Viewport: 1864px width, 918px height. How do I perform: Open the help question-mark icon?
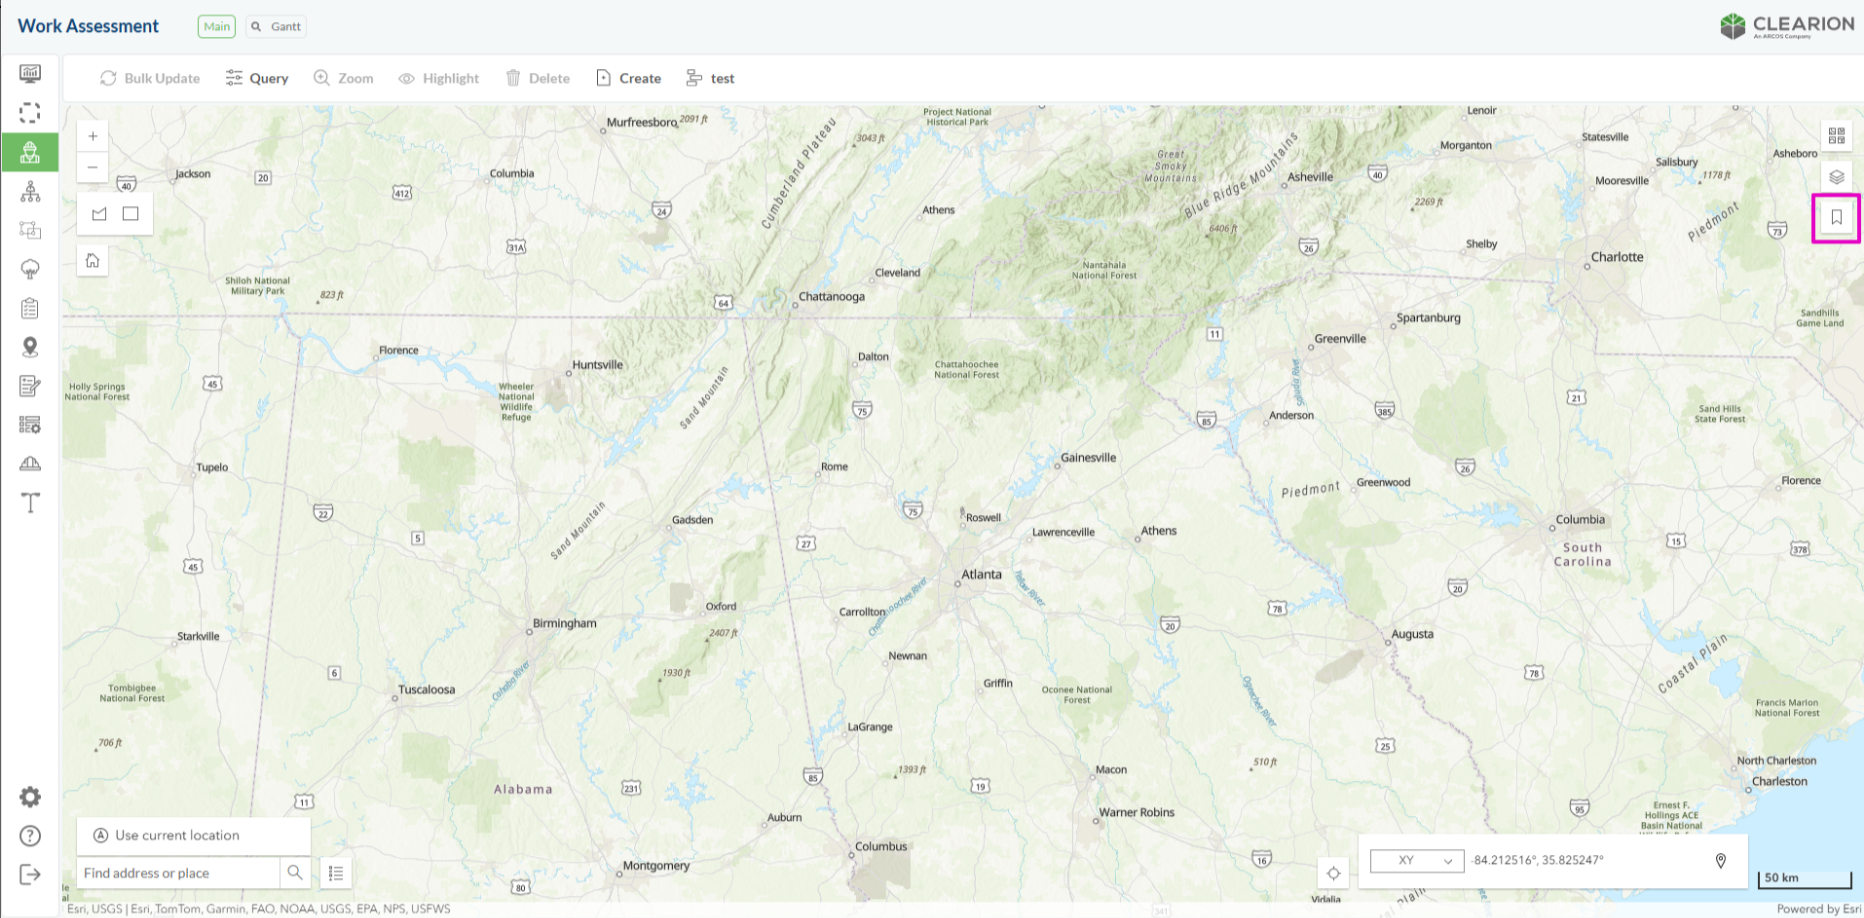(30, 836)
